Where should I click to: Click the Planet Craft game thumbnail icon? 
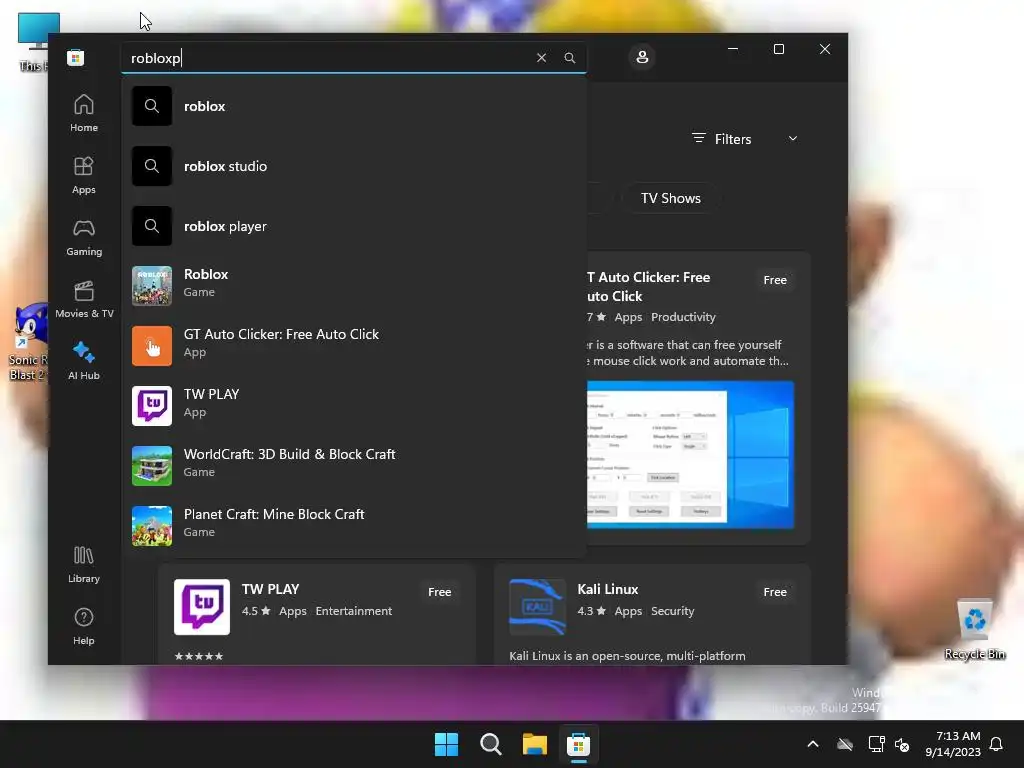(152, 526)
